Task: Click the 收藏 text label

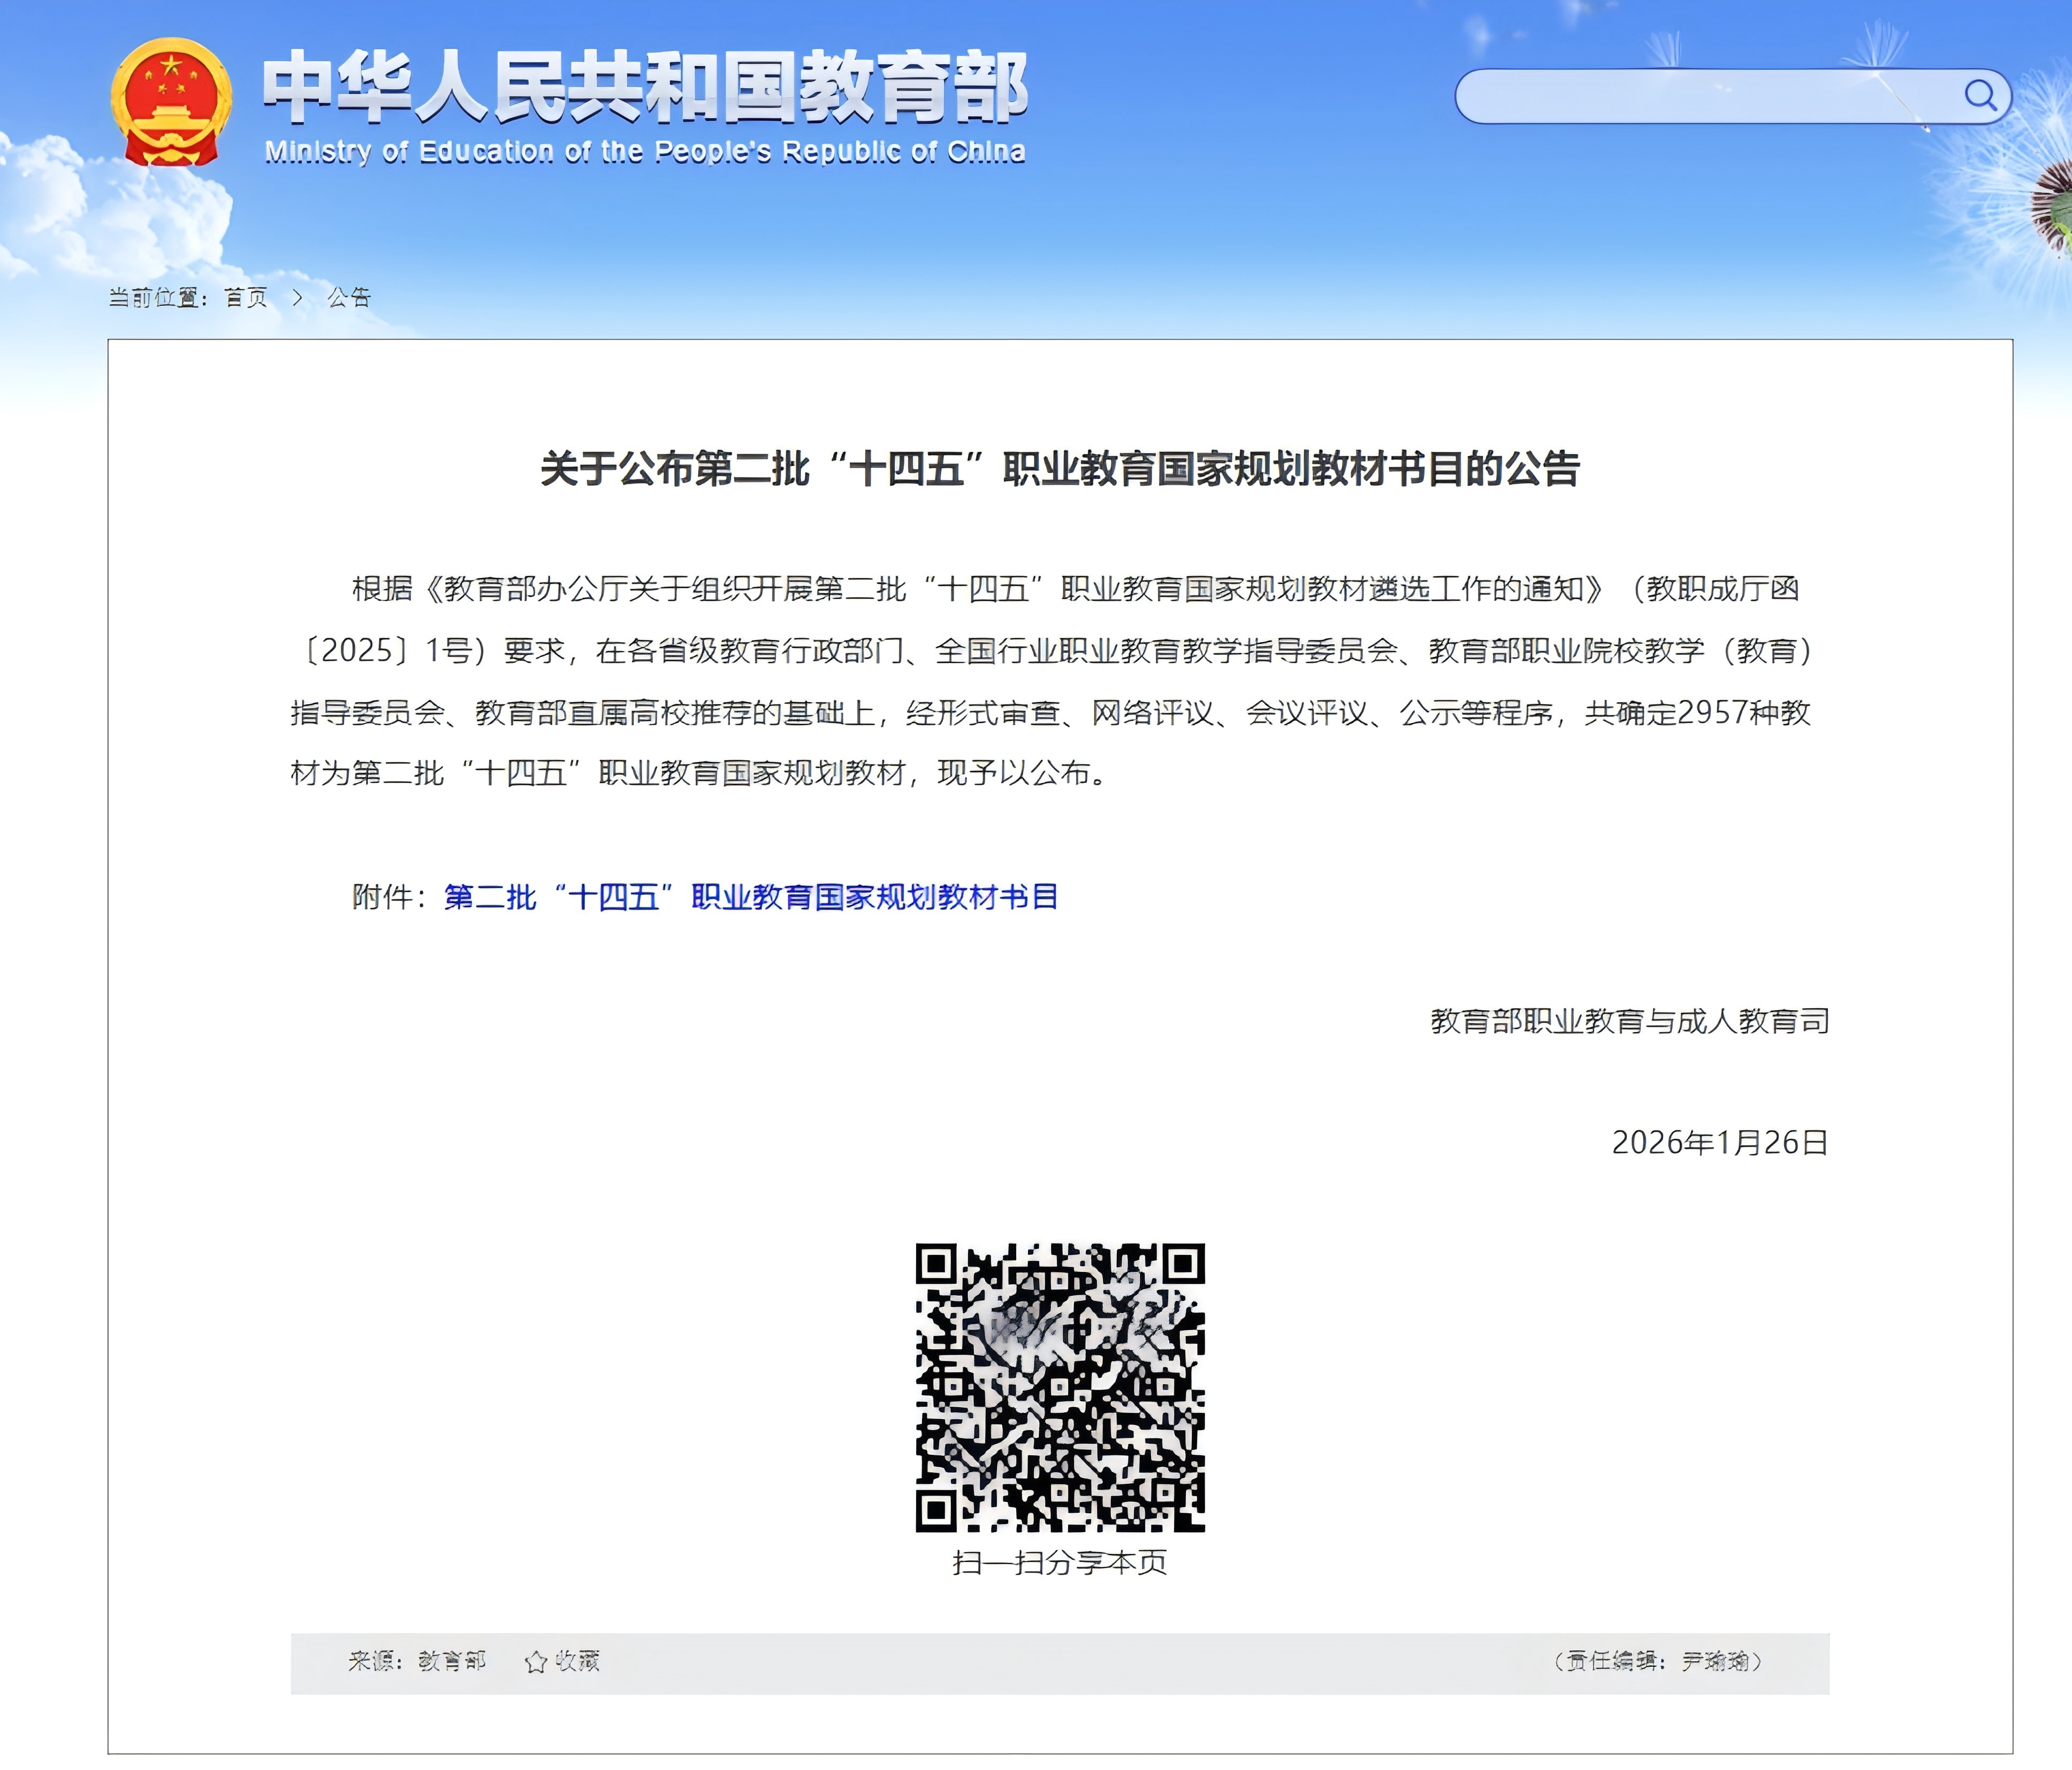Action: tap(577, 1661)
